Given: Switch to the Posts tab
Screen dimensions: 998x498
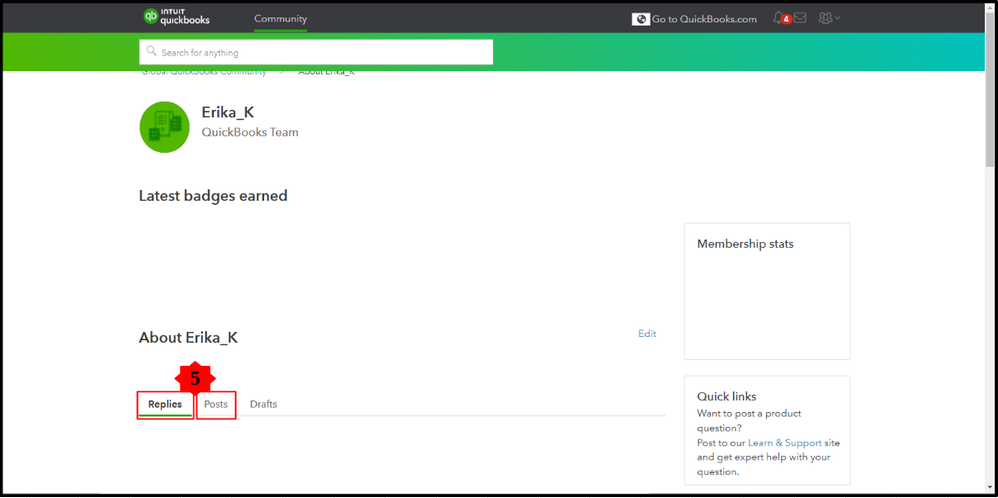Looking at the screenshot, I should pos(216,404).
